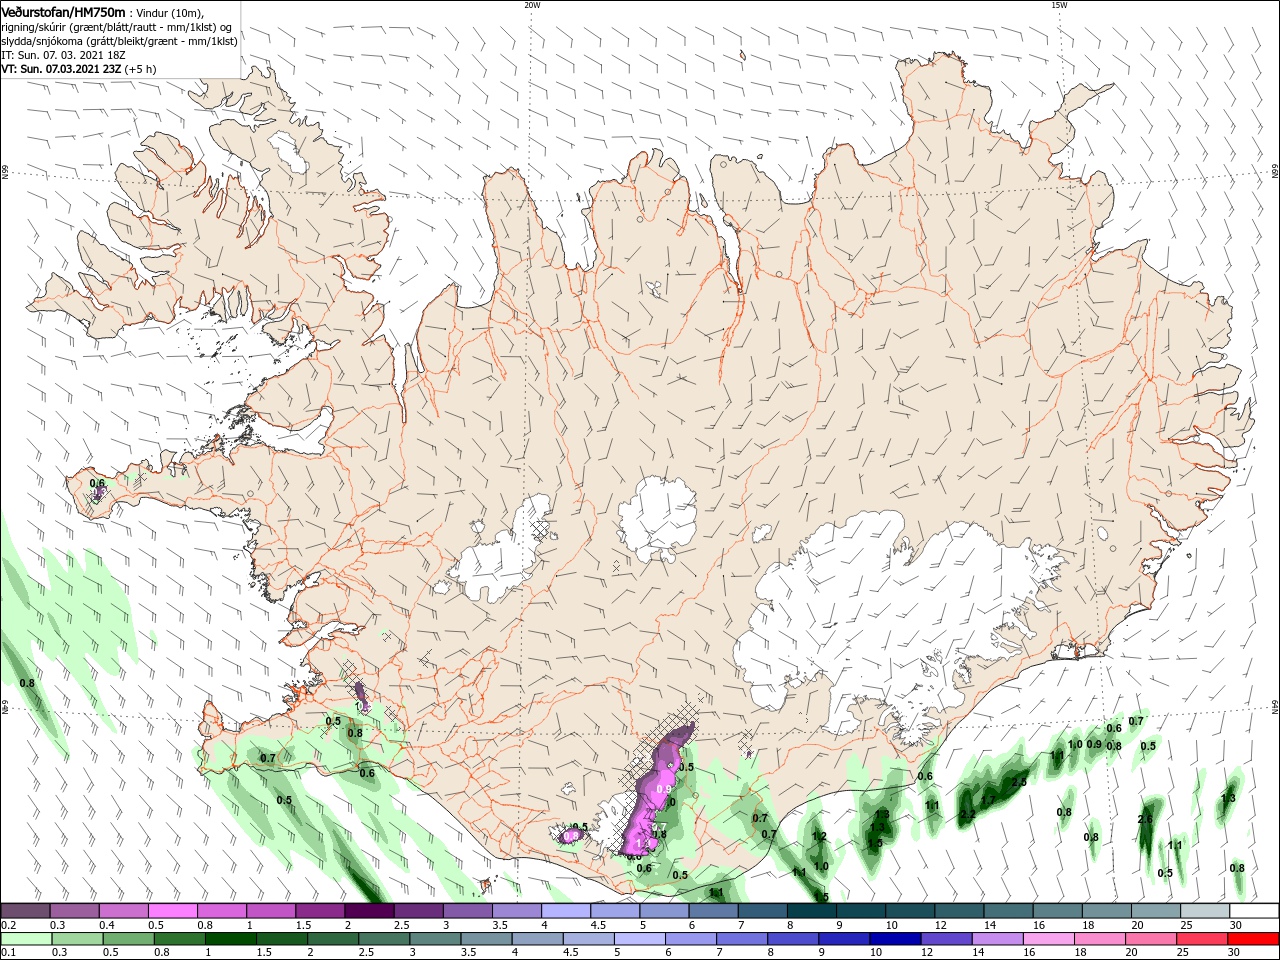The height and width of the screenshot is (960, 1280).
Task: Select the lower legend swatch labeled 0.8
Action: 179,939
